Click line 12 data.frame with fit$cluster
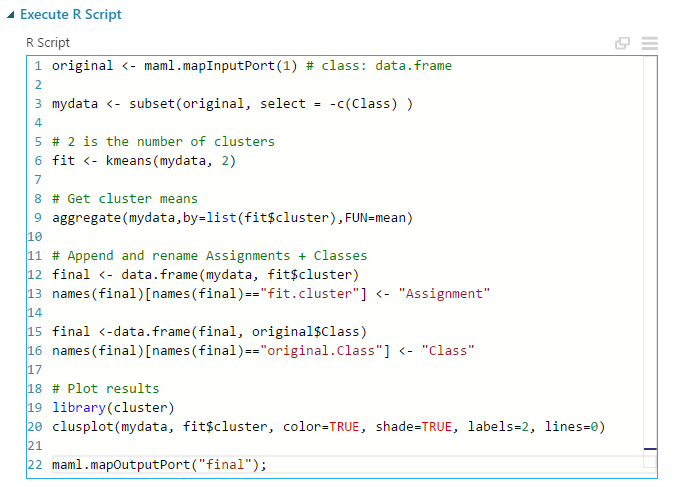The width and height of the screenshot is (676, 487). (206, 275)
